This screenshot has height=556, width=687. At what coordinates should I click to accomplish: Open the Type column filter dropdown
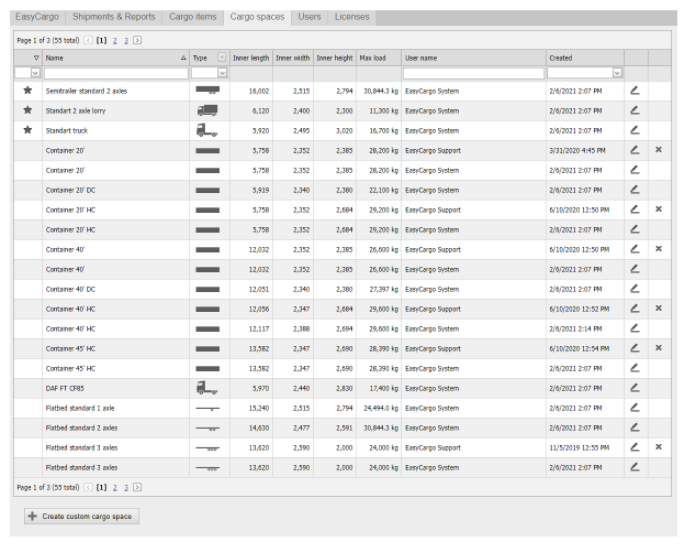tap(222, 73)
